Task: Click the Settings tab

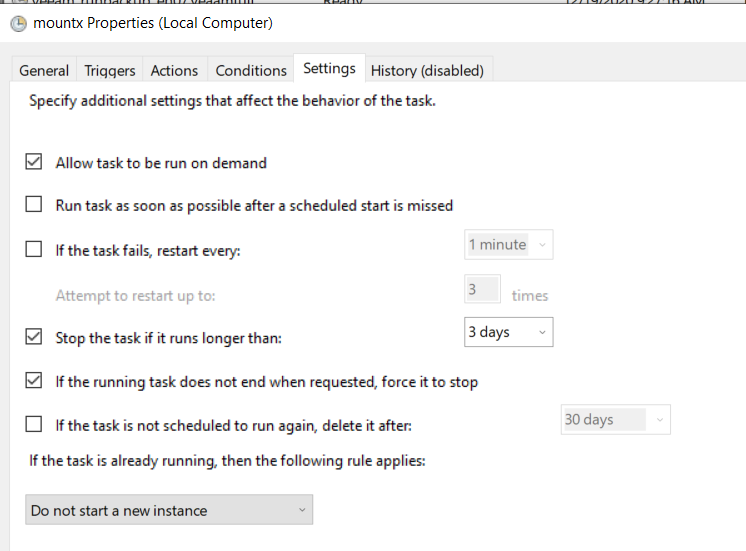Action: (329, 68)
